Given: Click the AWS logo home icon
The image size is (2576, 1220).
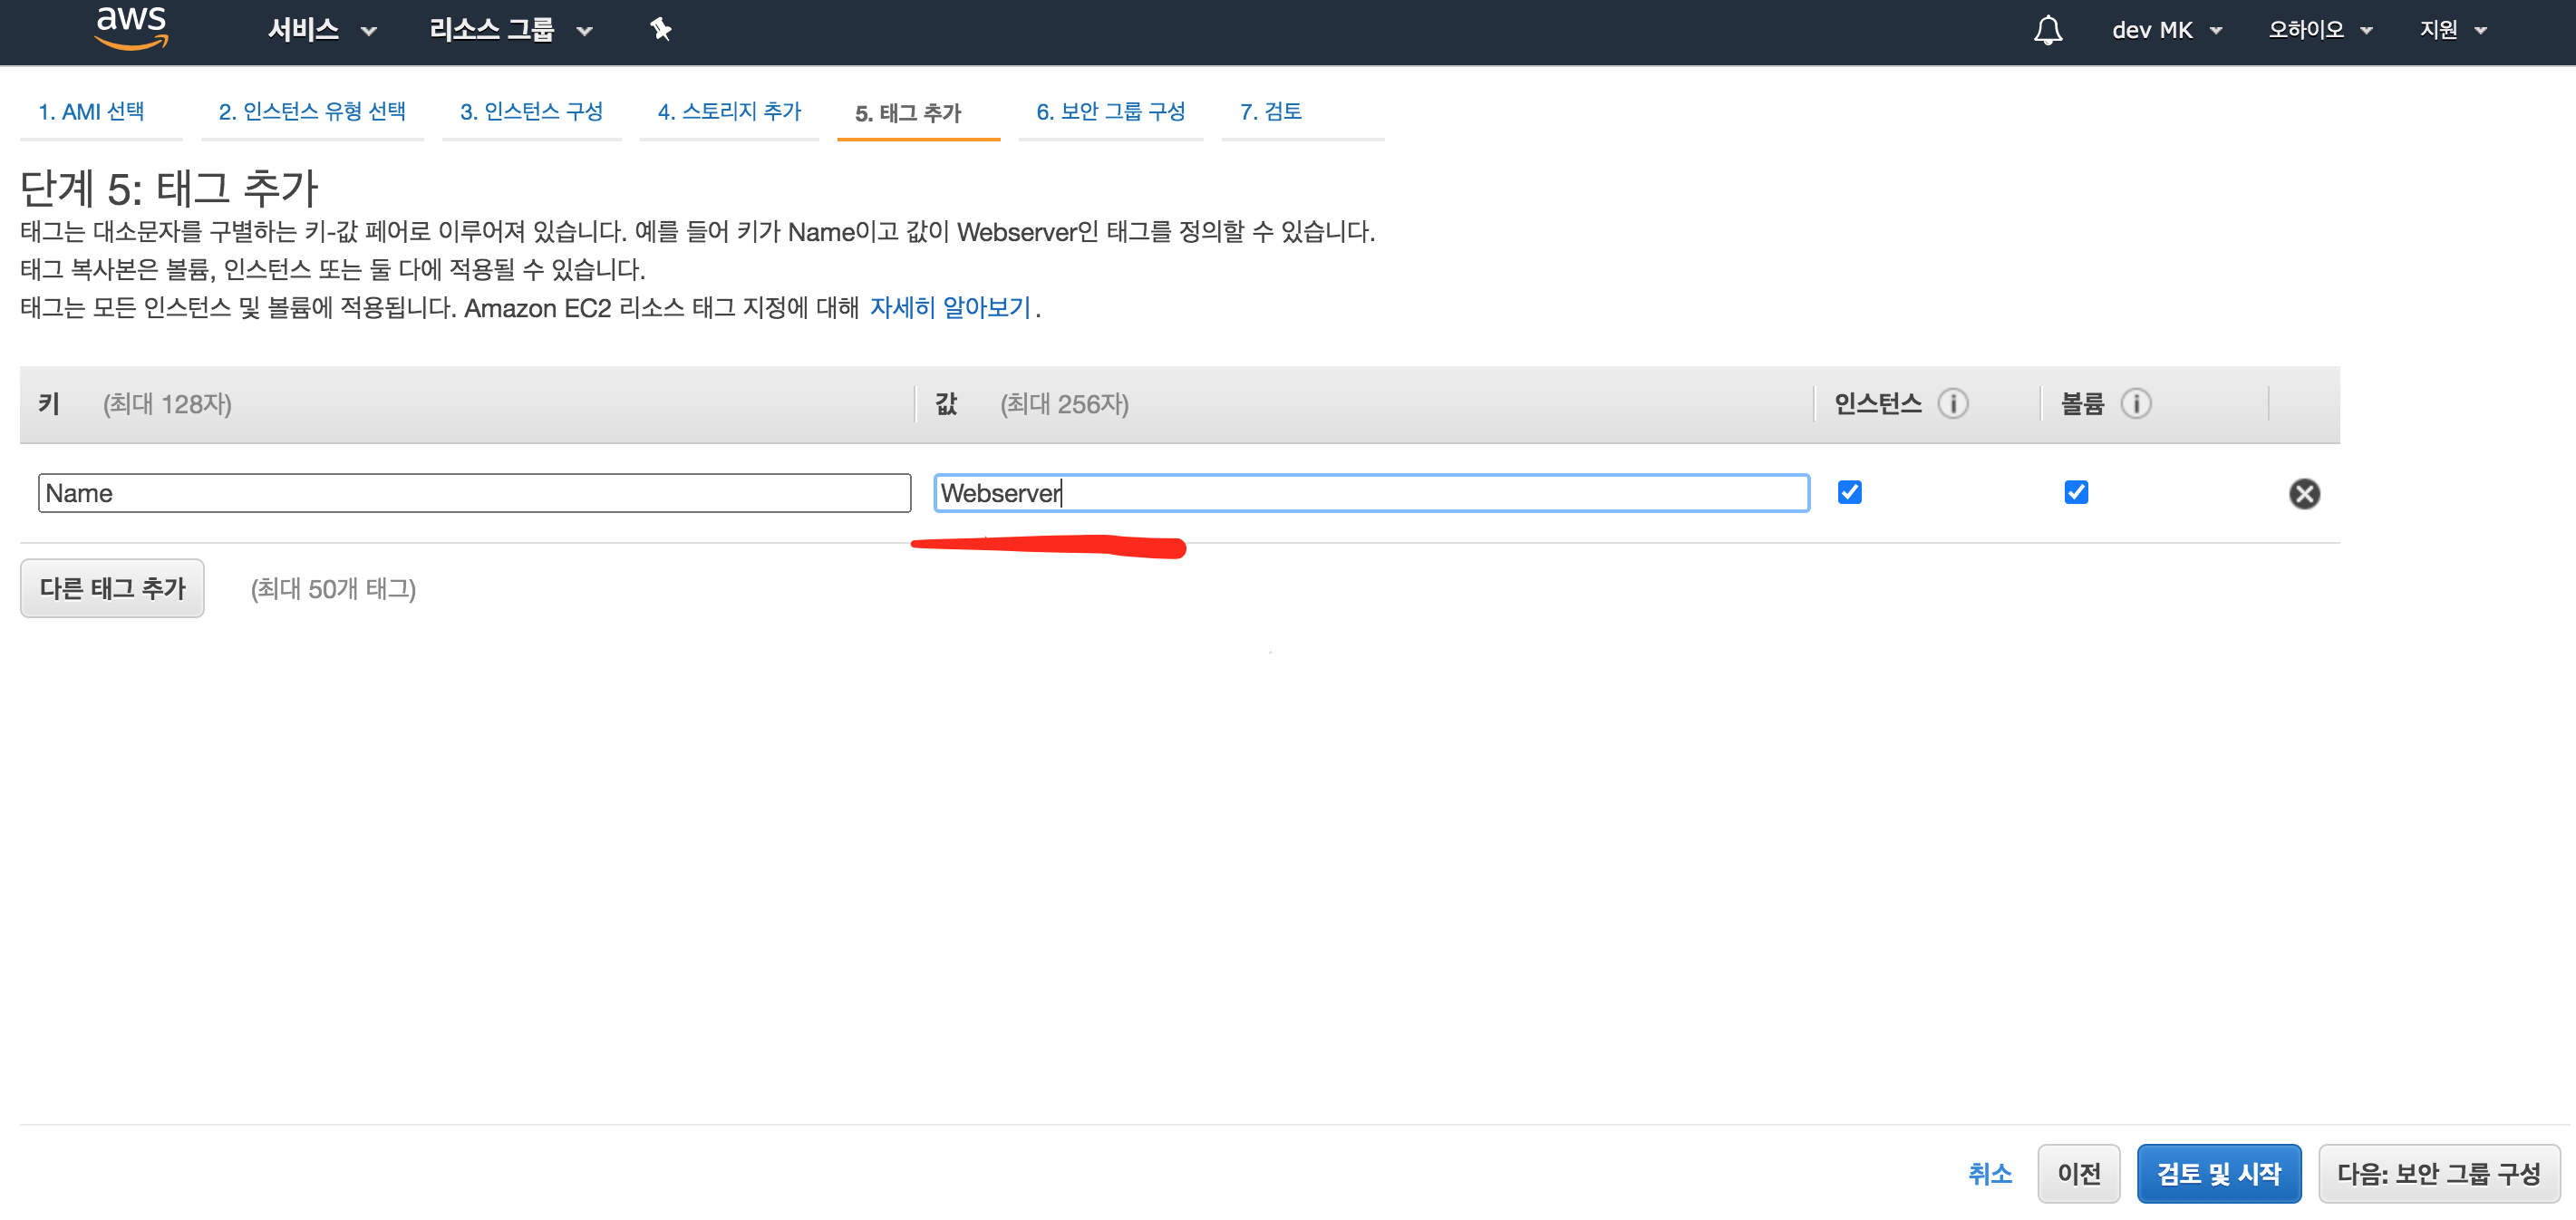Looking at the screenshot, I should coord(131,27).
